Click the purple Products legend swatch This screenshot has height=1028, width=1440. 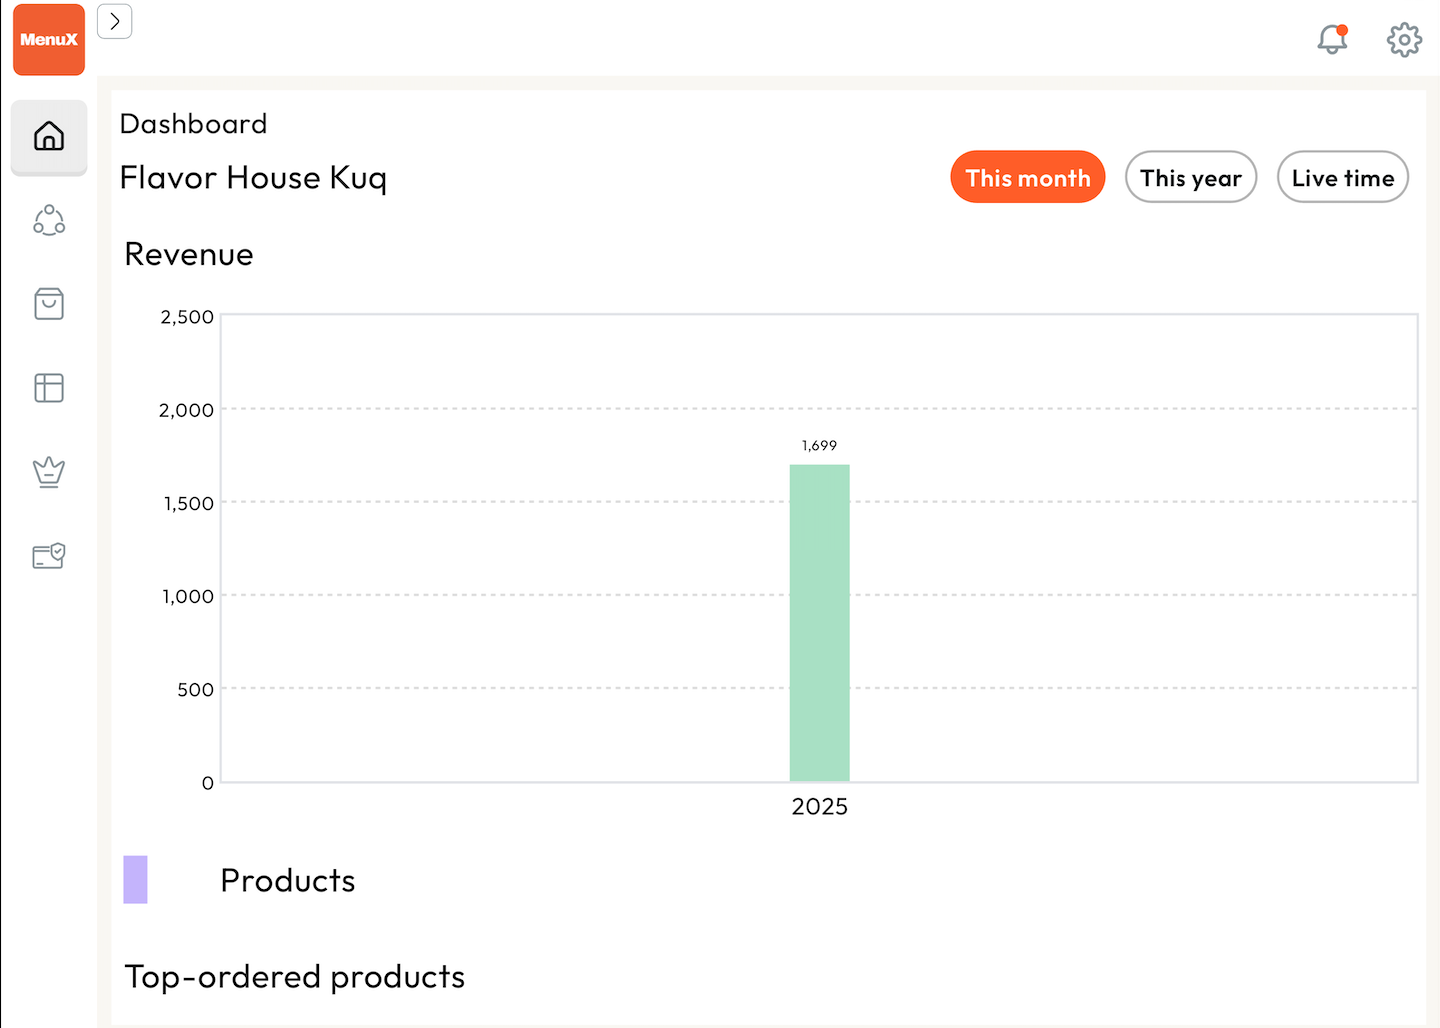click(136, 880)
